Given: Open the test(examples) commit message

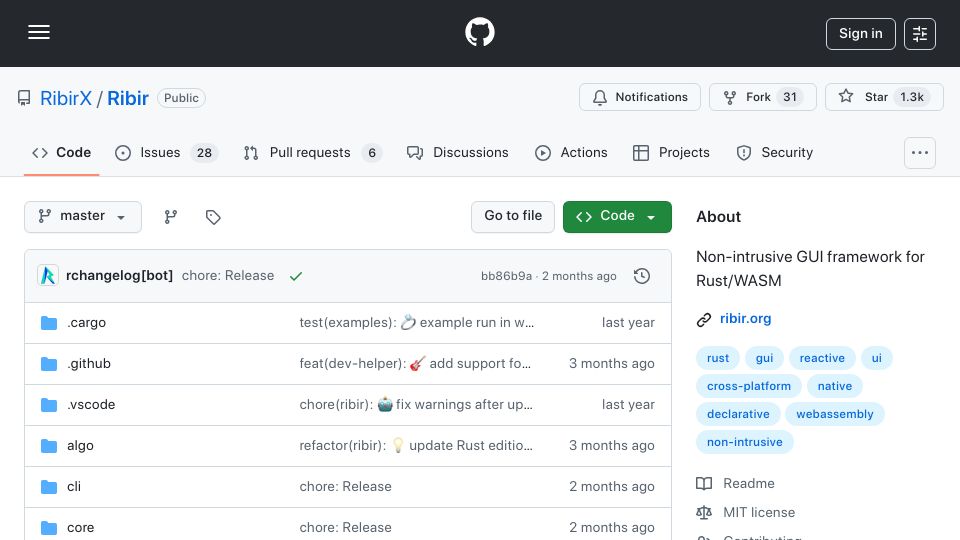Looking at the screenshot, I should (x=416, y=323).
